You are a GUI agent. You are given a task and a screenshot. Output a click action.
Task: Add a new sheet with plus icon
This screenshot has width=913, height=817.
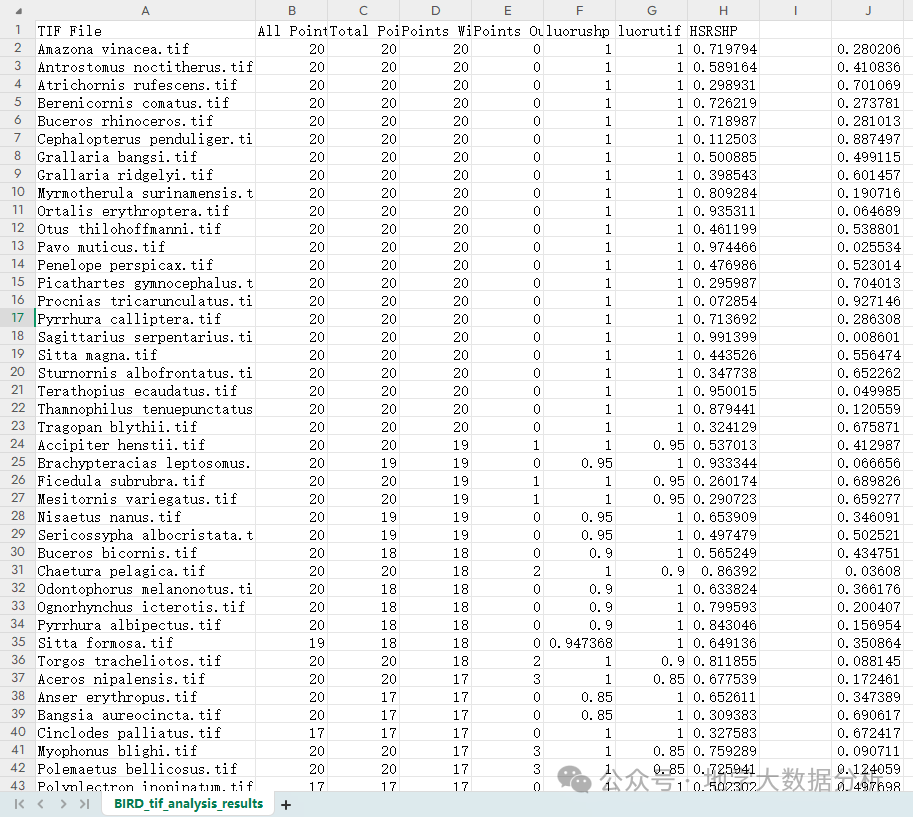click(286, 805)
